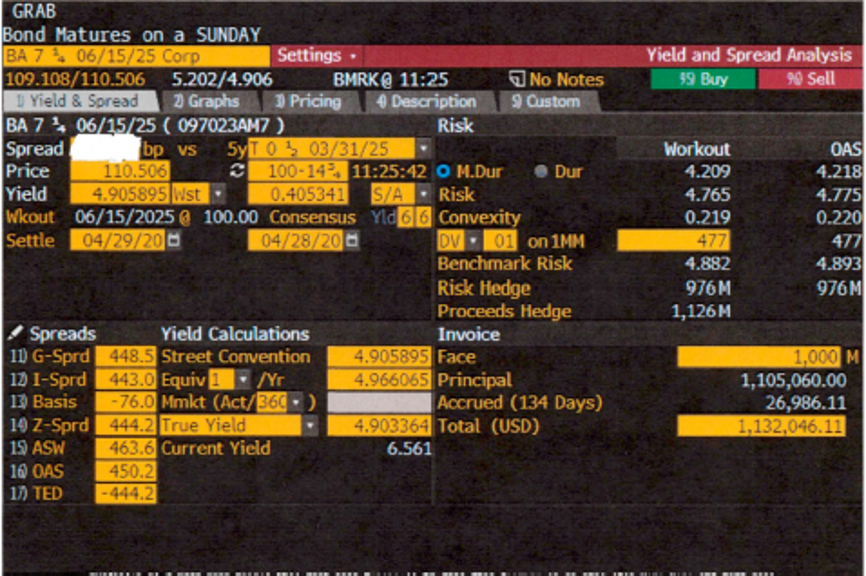This screenshot has width=866, height=576.
Task: Click the 90 Sell button
Action: click(812, 79)
